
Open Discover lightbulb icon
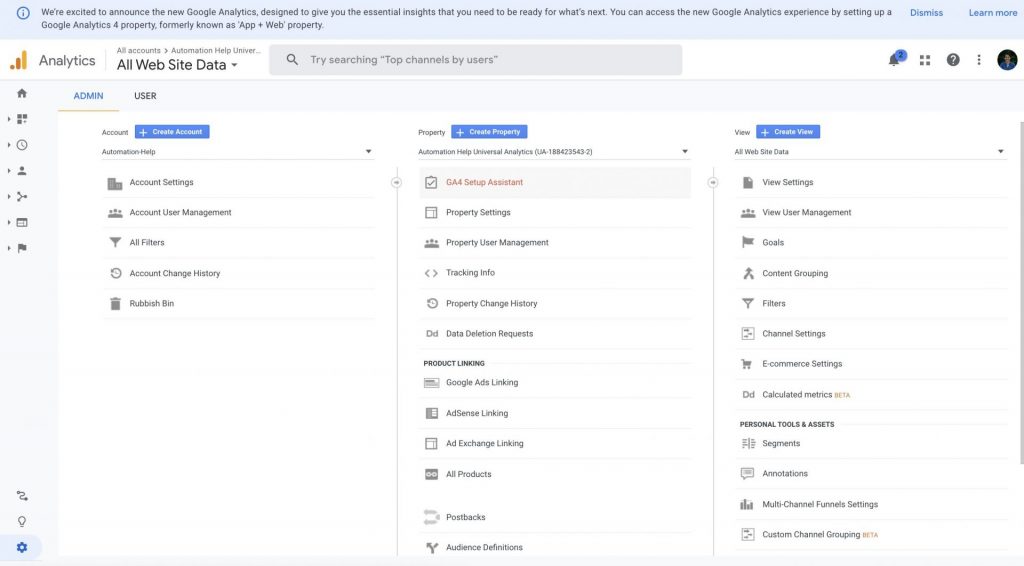coord(22,522)
